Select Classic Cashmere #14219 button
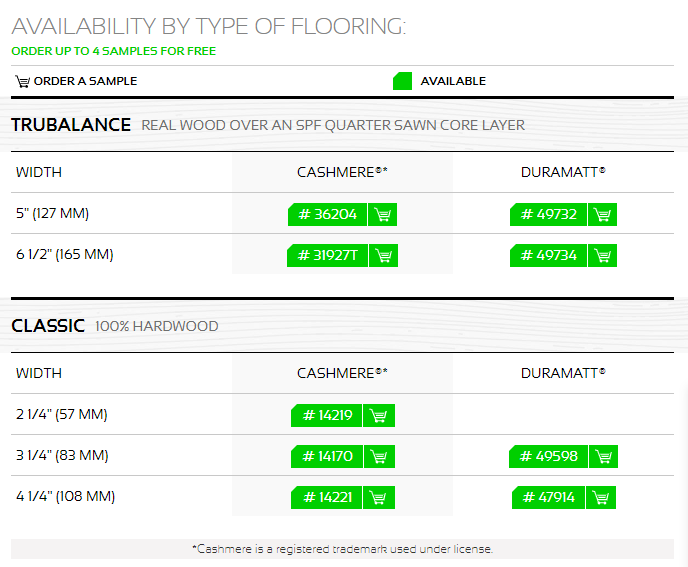The image size is (688, 567). click(x=326, y=416)
